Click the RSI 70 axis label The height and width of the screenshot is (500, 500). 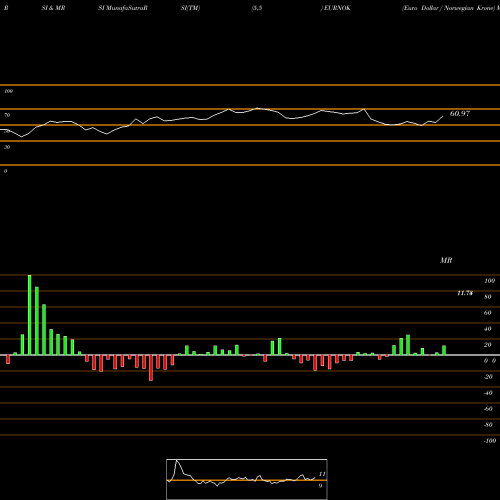tap(7, 115)
